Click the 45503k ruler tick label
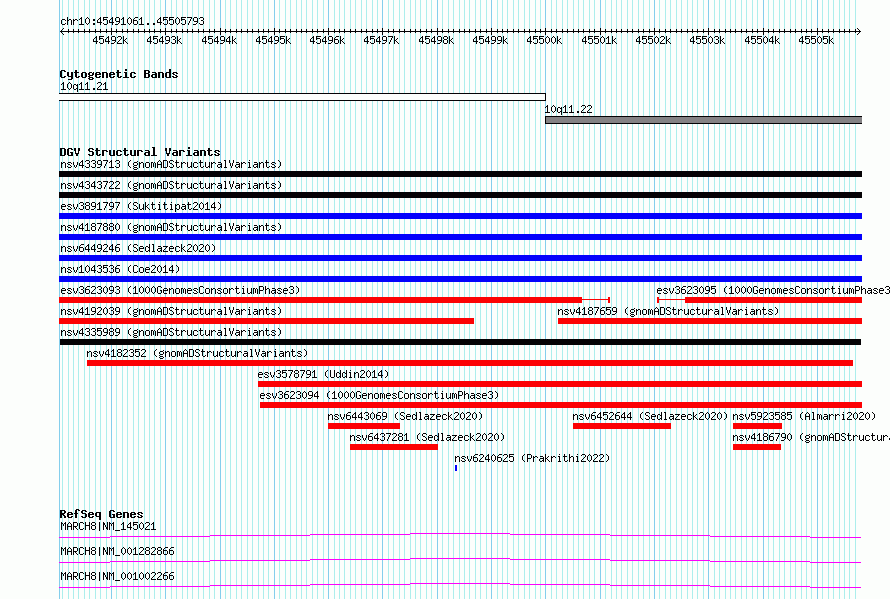Image resolution: width=890 pixels, height=599 pixels. (707, 41)
